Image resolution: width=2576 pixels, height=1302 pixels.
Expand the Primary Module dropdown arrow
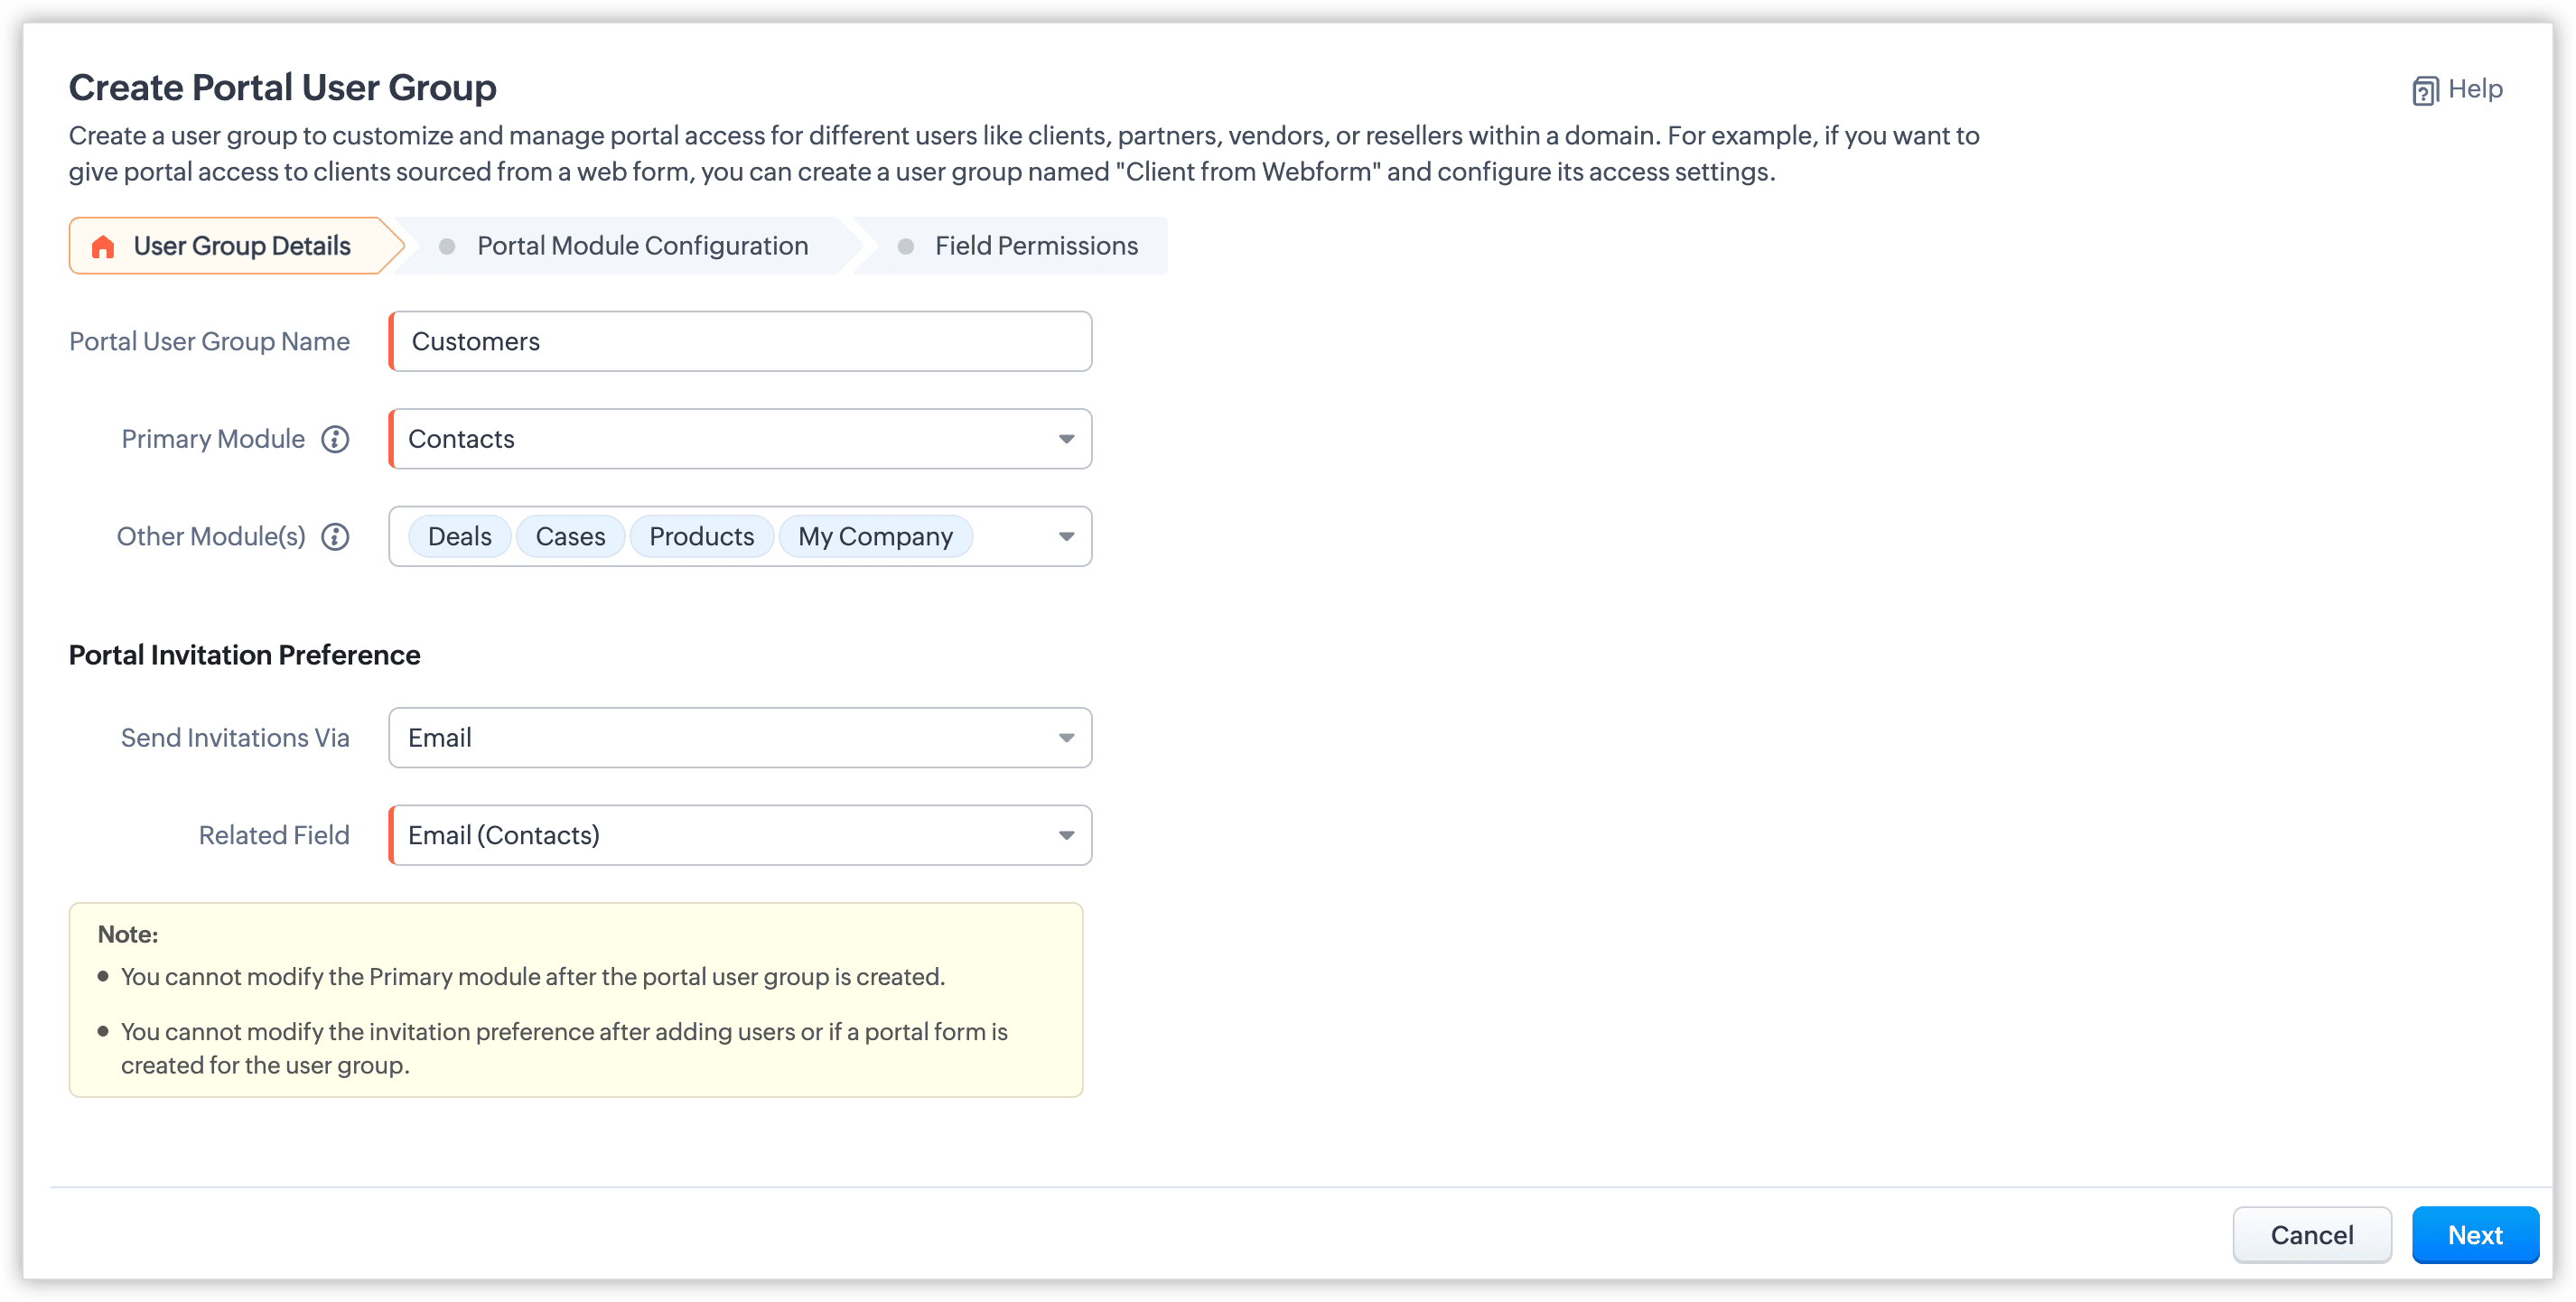coord(1066,439)
